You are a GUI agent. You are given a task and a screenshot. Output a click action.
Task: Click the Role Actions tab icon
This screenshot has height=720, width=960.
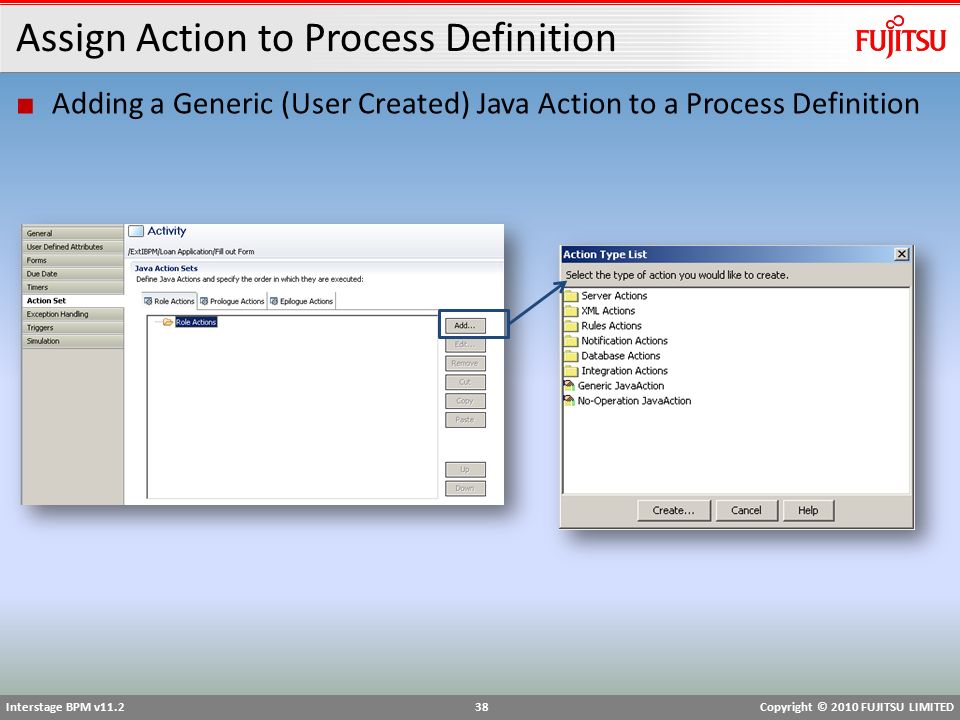pyautogui.click(x=148, y=301)
